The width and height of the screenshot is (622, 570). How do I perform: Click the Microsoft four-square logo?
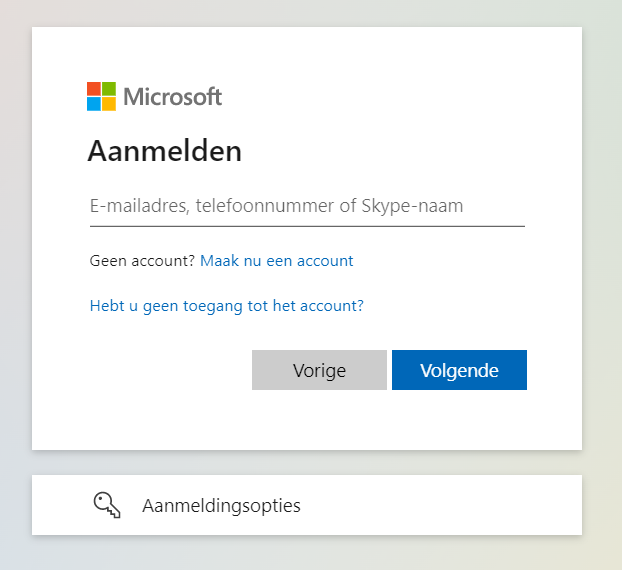pos(101,96)
